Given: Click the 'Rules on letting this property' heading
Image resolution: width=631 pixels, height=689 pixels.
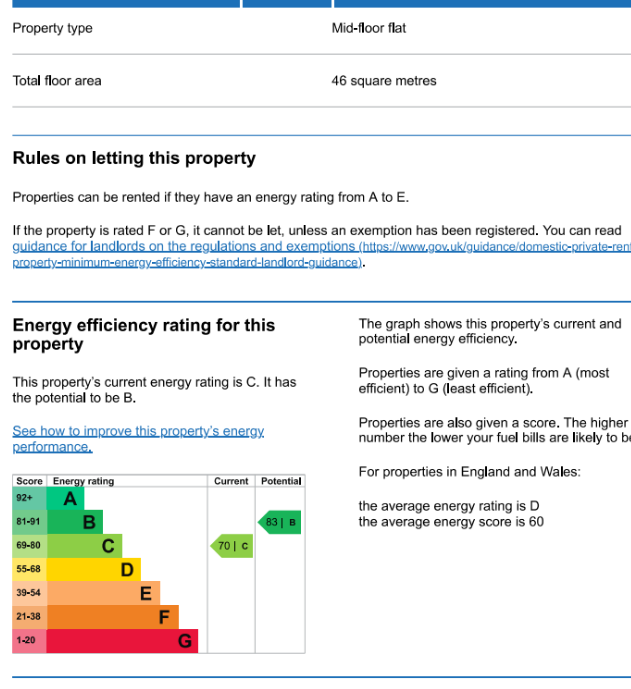Looking at the screenshot, I should pyautogui.click(x=134, y=158).
